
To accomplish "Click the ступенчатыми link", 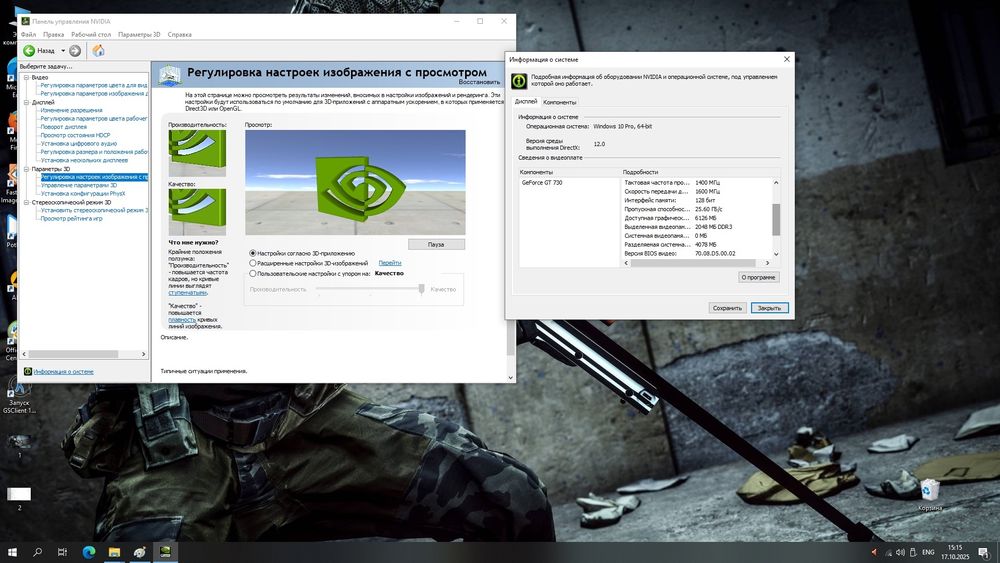I will point(188,293).
